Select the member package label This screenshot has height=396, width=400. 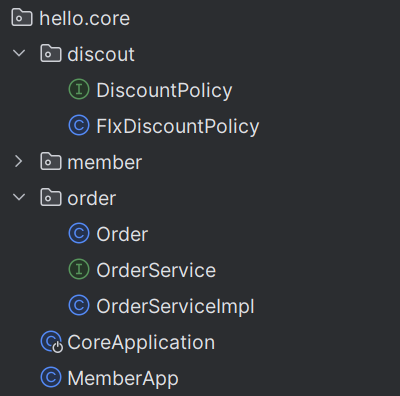pos(105,162)
